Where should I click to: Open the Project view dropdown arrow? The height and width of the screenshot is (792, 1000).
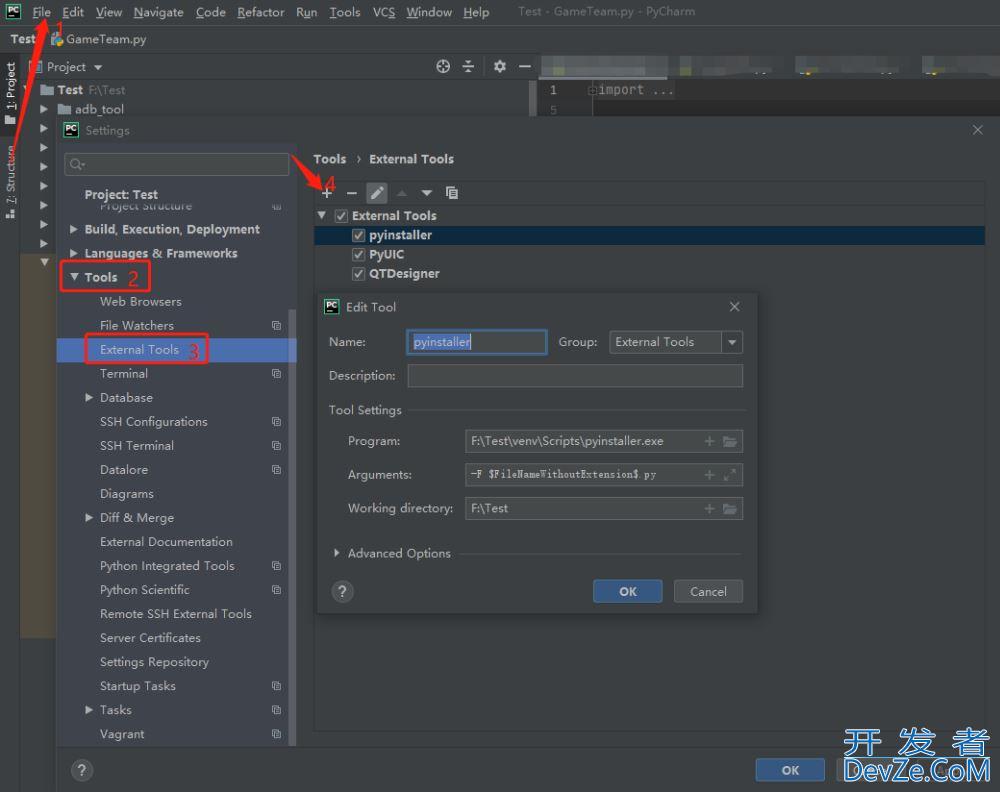click(98, 67)
